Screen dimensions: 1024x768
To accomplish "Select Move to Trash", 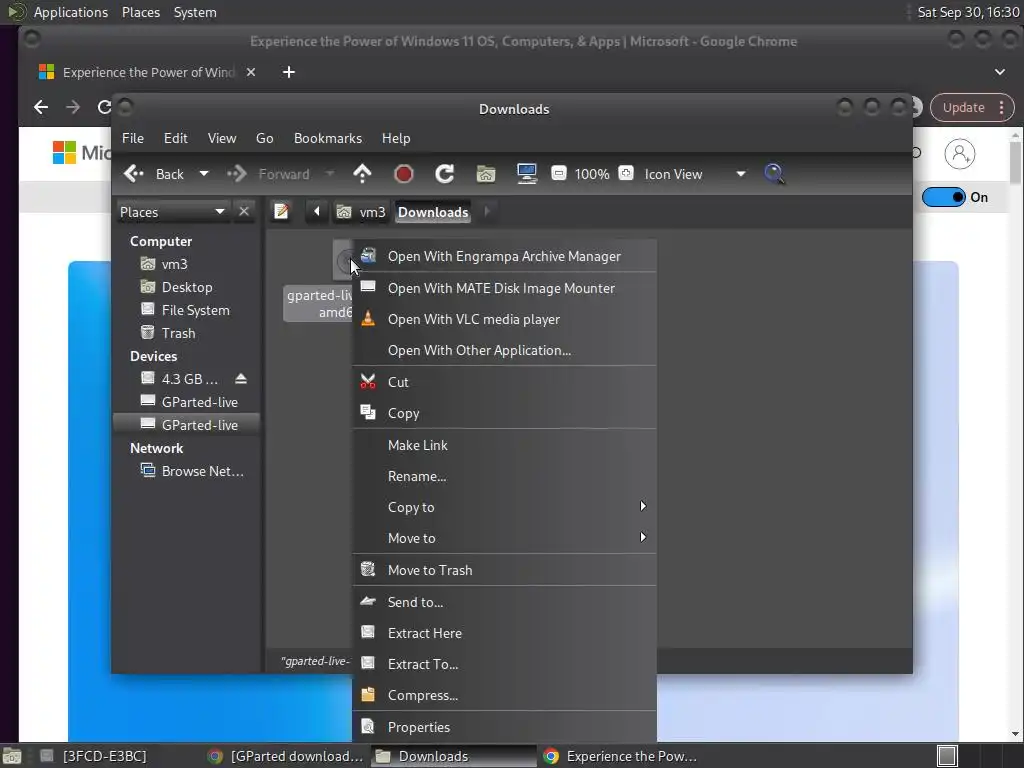I will click(504, 570).
